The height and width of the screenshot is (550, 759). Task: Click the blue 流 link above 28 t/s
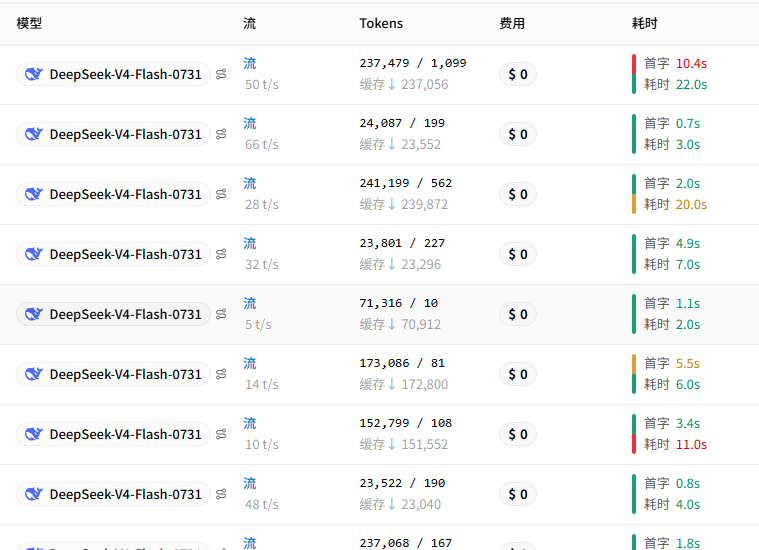point(250,183)
